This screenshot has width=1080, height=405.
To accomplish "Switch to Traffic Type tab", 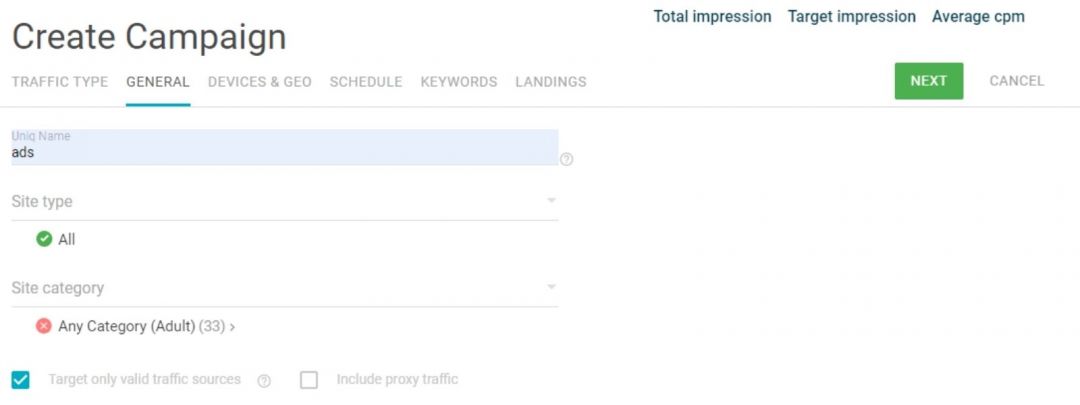I will click(60, 82).
